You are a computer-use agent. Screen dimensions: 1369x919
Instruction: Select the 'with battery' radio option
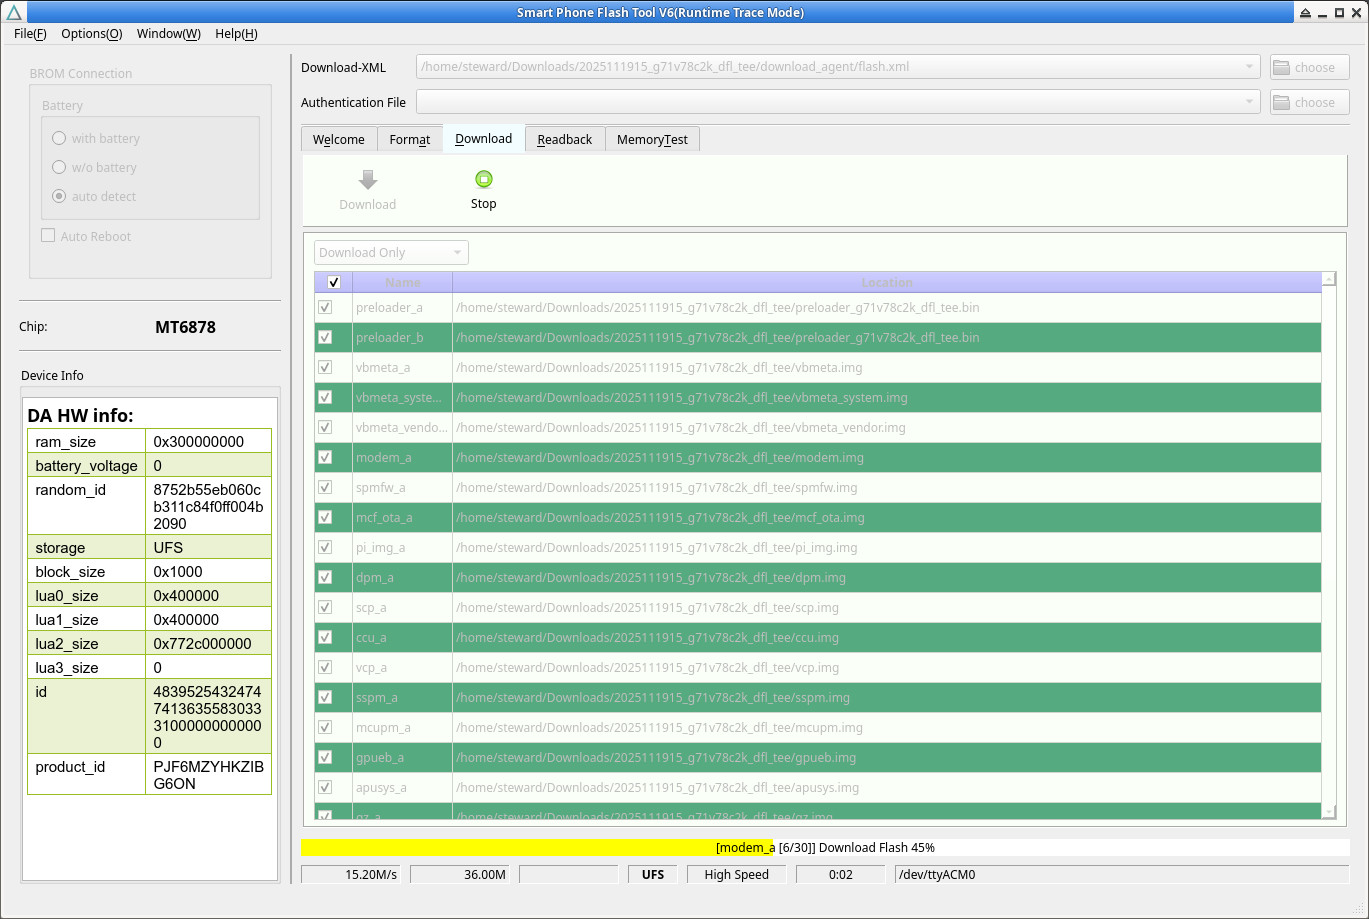tap(60, 138)
